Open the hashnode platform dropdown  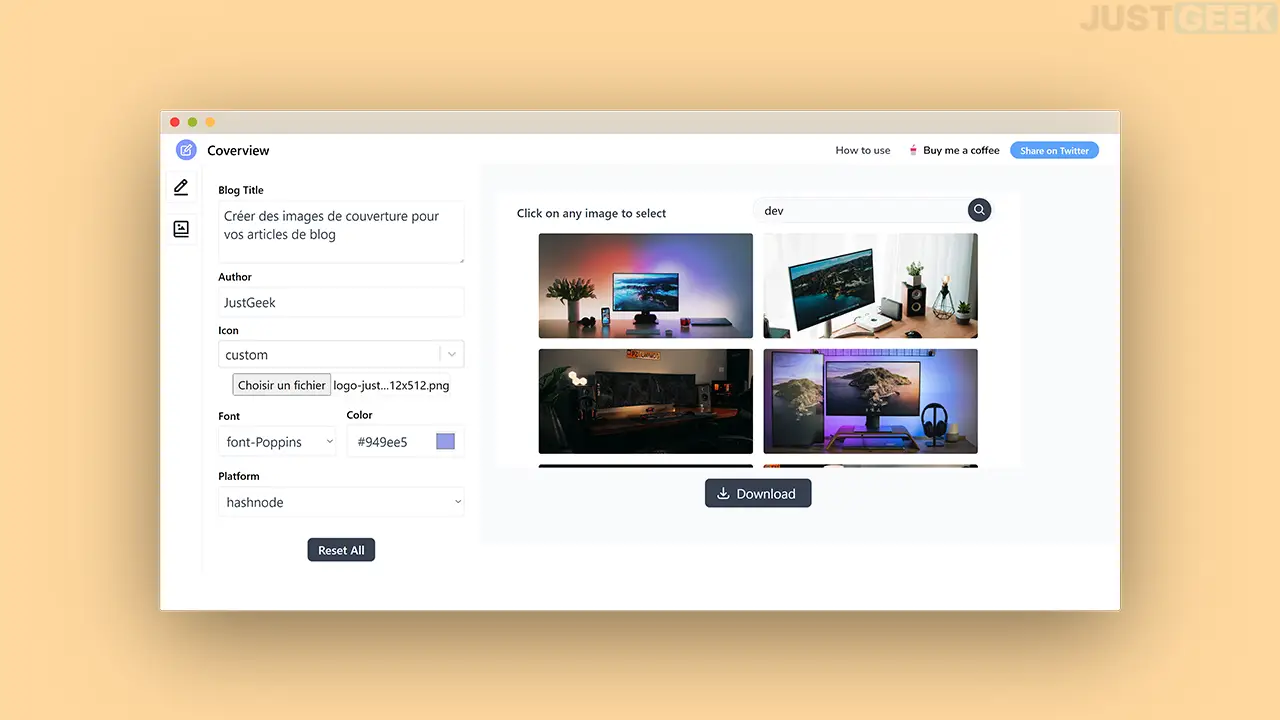pos(341,502)
